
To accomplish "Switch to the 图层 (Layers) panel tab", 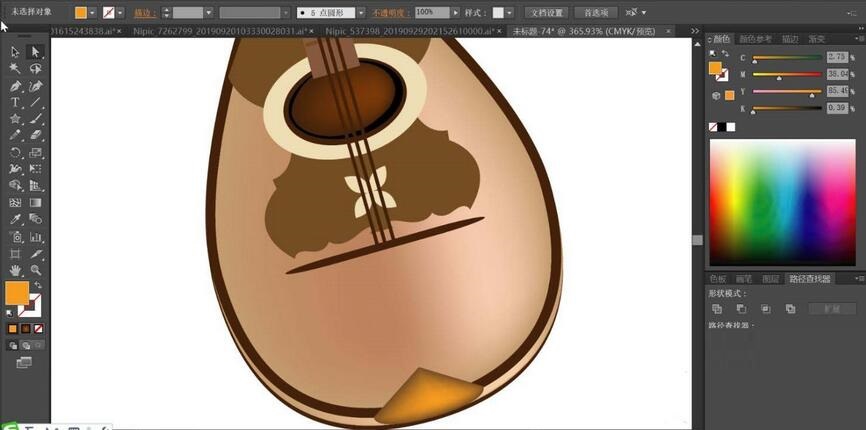I will click(771, 279).
